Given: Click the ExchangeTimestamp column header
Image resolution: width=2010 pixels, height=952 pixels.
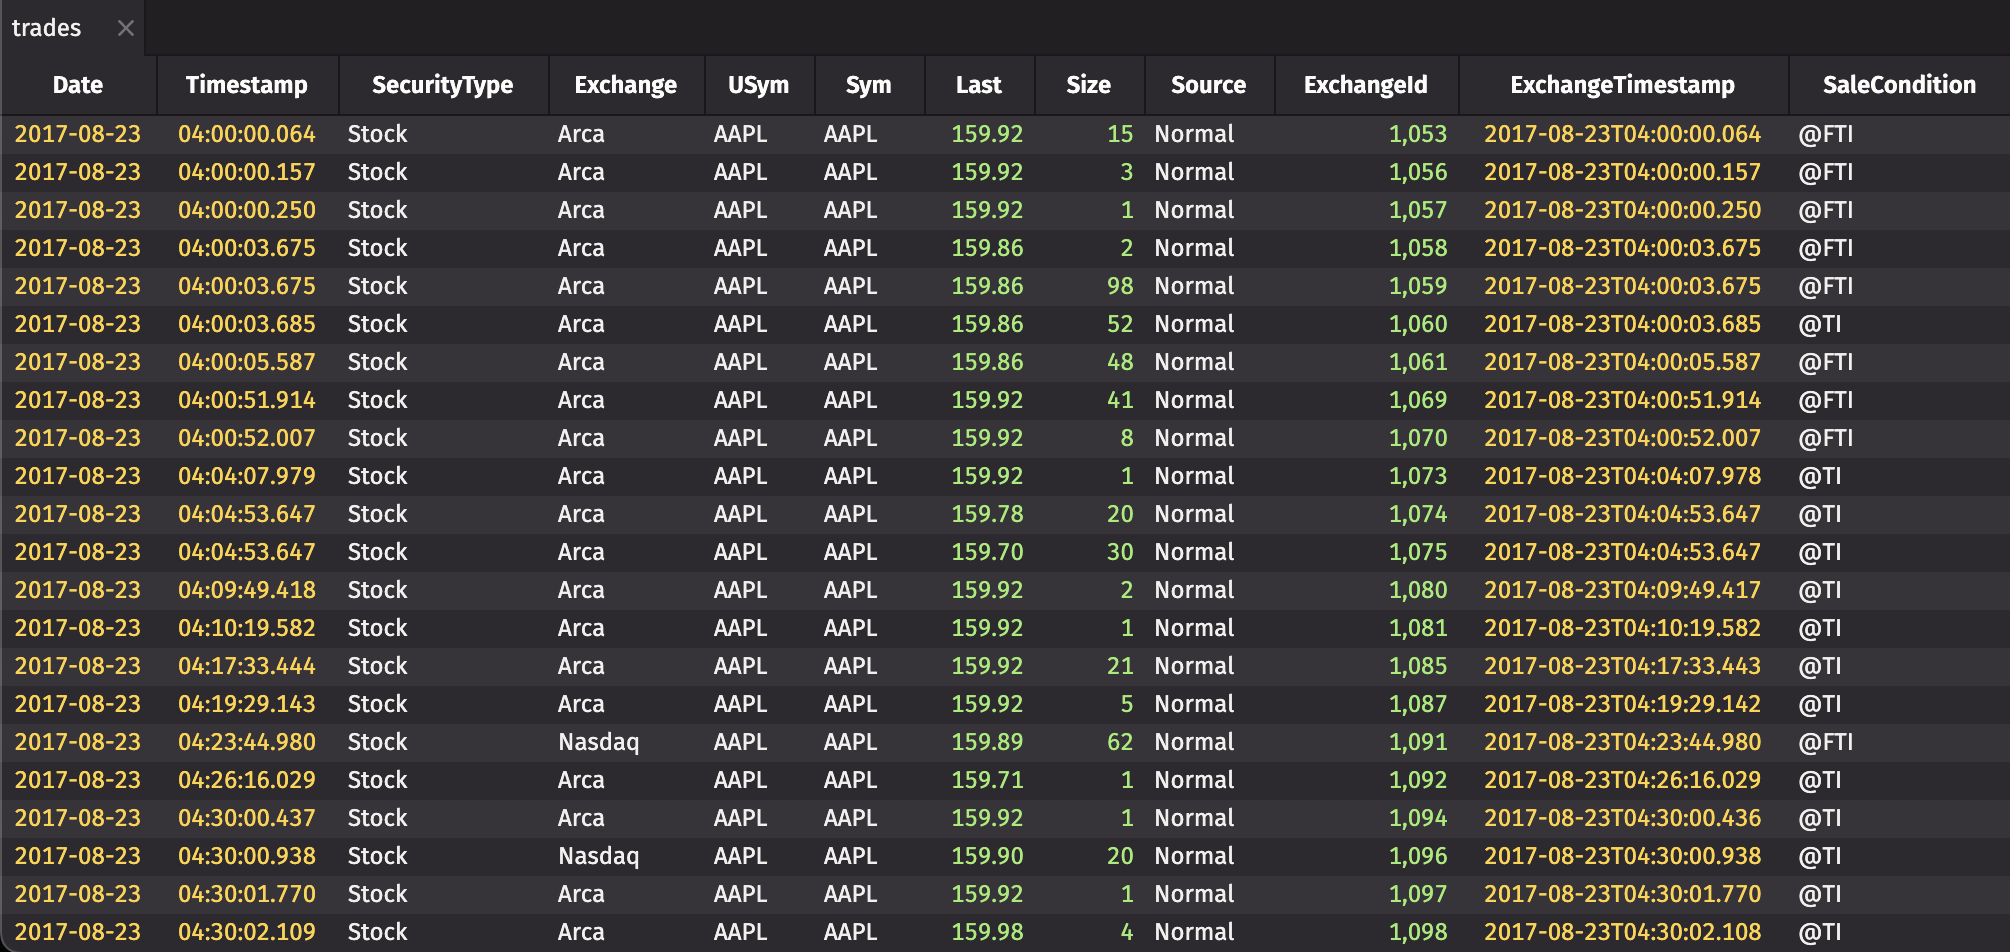Looking at the screenshot, I should [1622, 85].
